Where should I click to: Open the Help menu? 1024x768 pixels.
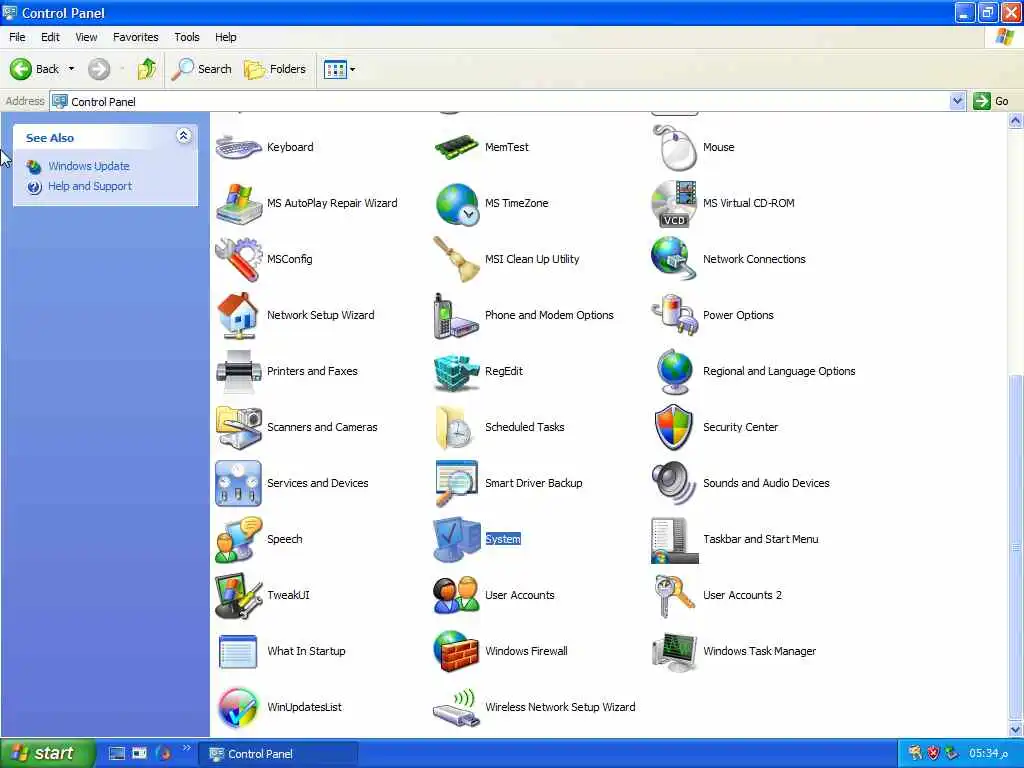coord(226,37)
